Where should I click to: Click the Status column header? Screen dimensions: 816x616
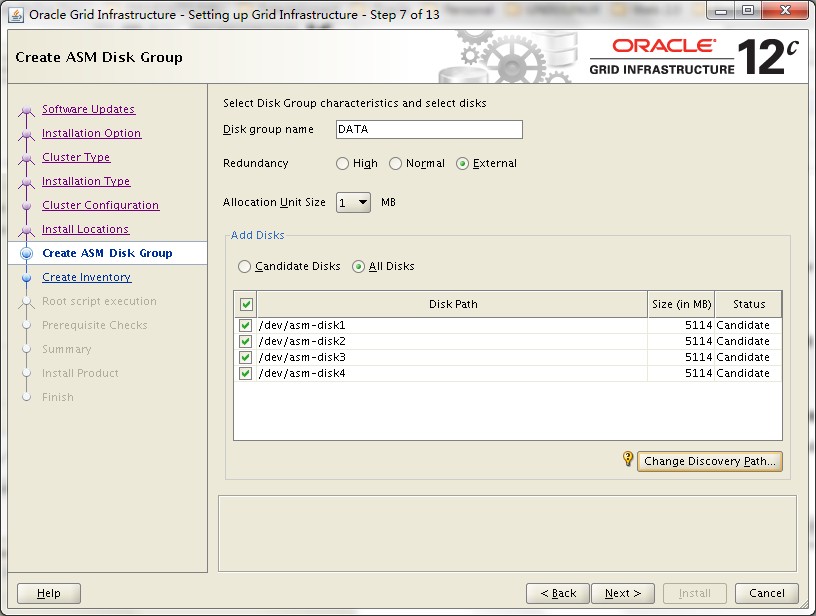748,304
